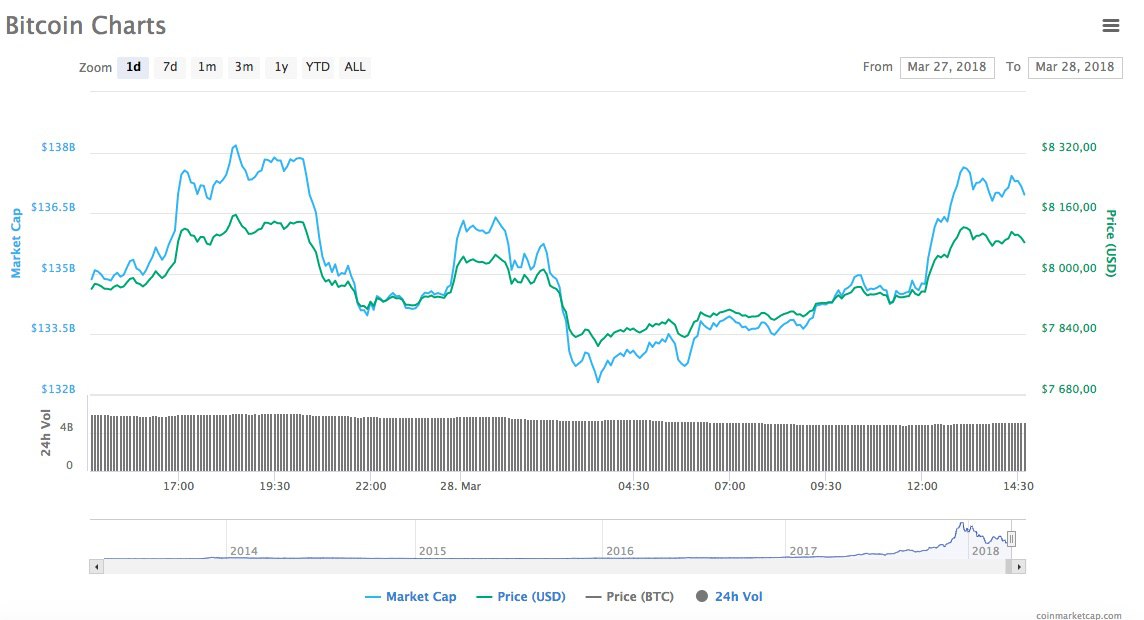1144x620 pixels.
Task: Select the 7d zoom range
Action: click(170, 67)
